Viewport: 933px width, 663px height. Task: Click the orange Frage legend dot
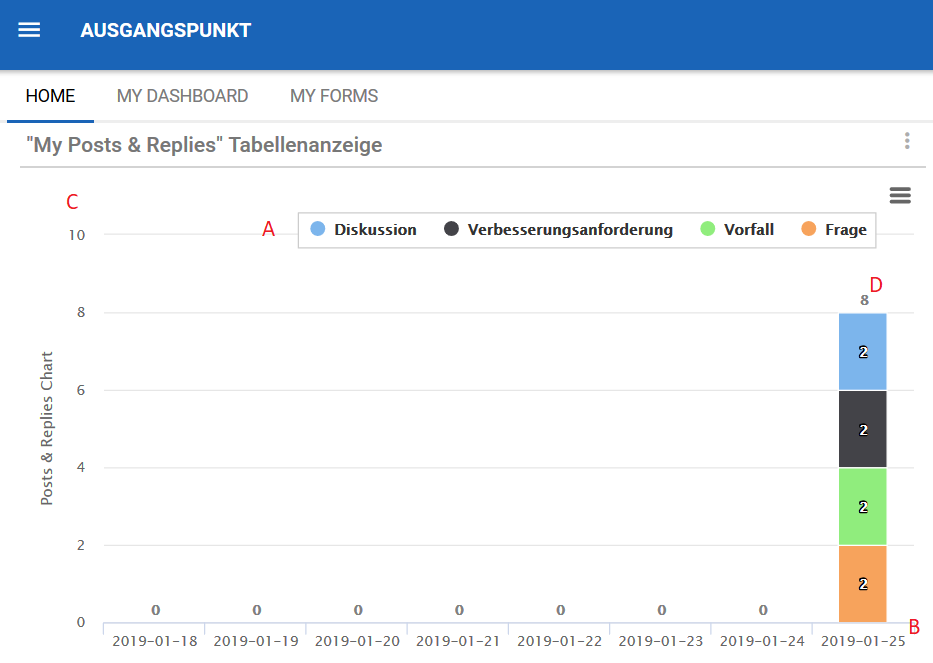[809, 229]
